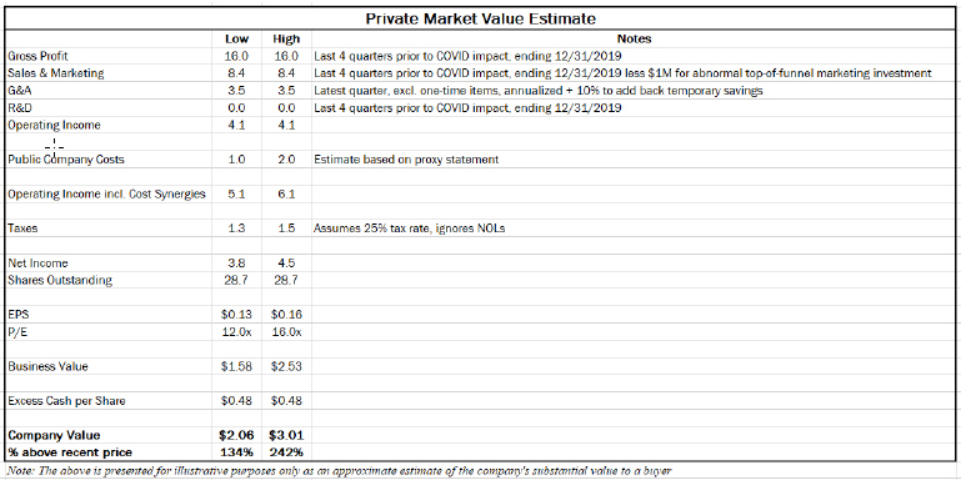The image size is (962, 485).
Task: Click the $2.53 Business Value cell
Action: point(286,367)
